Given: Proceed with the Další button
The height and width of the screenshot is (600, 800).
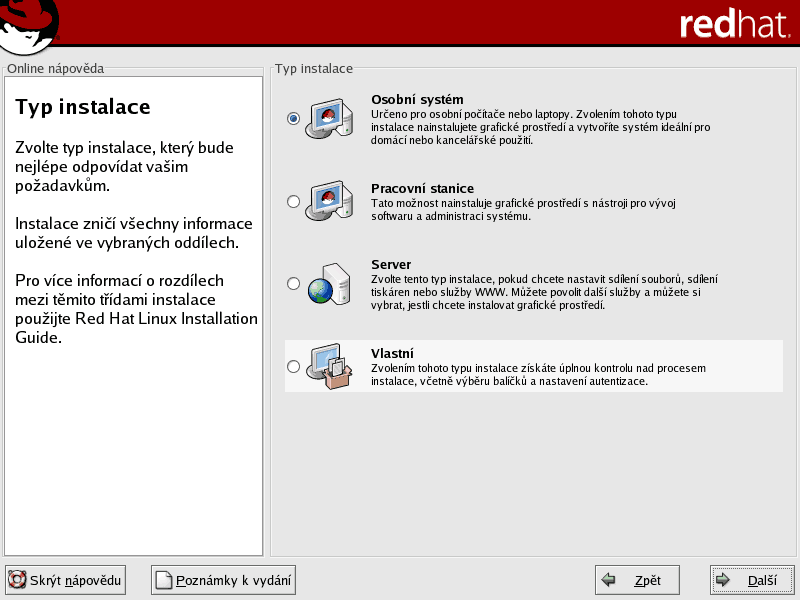Looking at the screenshot, I should click(752, 580).
